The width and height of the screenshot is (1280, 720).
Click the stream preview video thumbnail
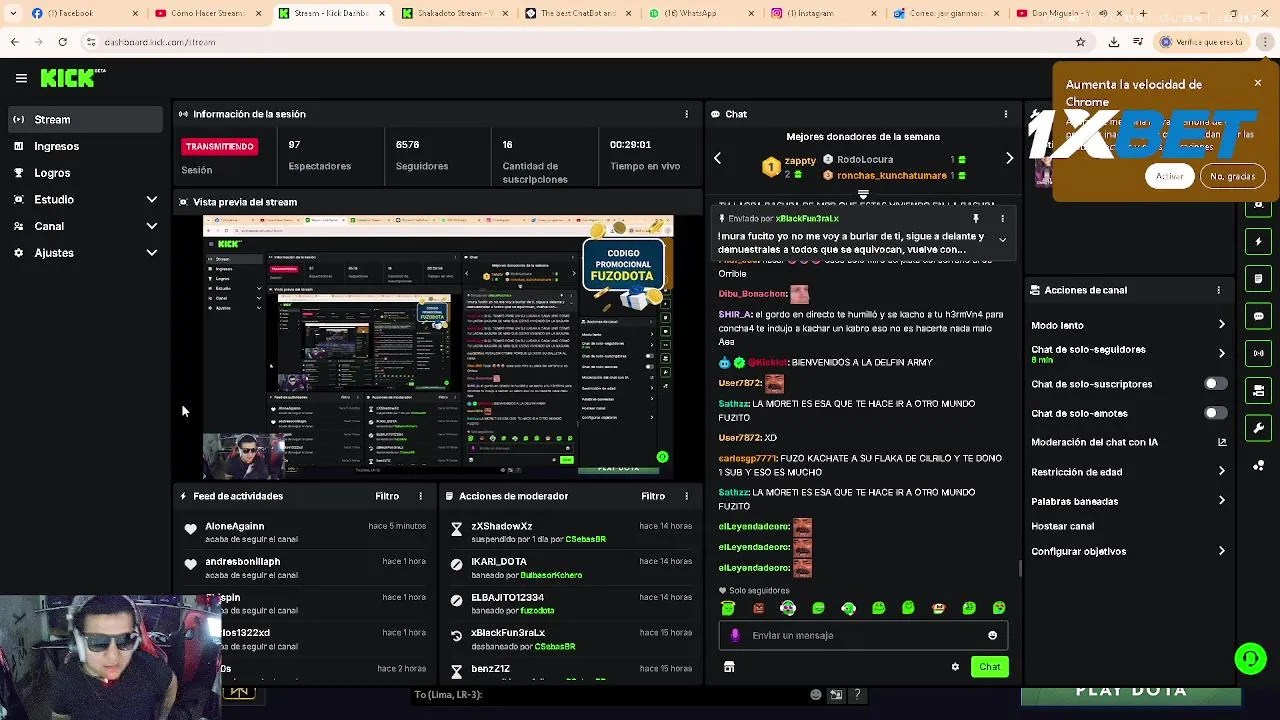coord(438,346)
